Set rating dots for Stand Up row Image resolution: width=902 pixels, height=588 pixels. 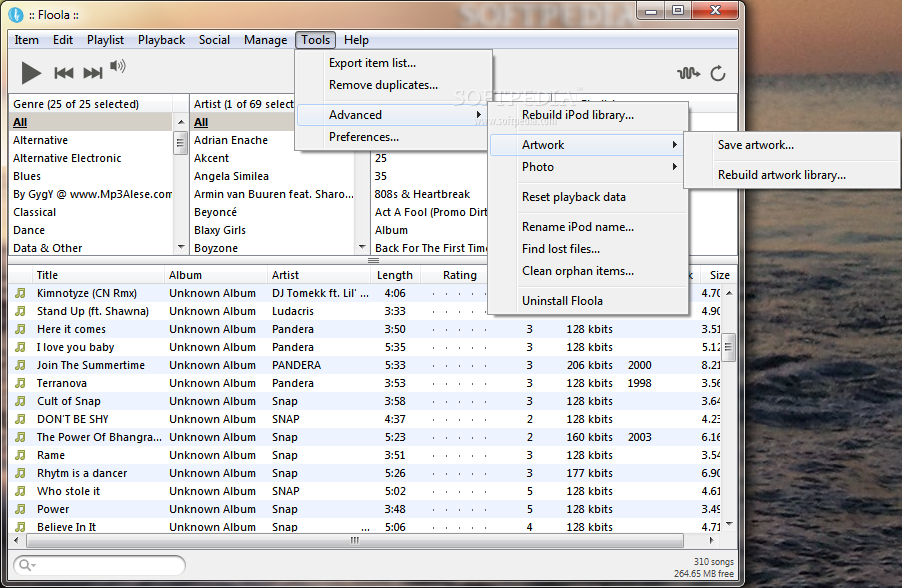(x=459, y=311)
